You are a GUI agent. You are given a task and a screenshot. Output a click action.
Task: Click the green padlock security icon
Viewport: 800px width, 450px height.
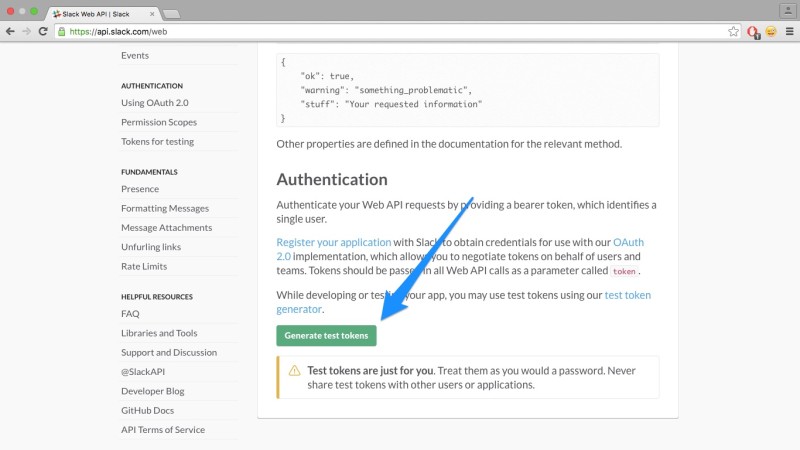coord(62,32)
